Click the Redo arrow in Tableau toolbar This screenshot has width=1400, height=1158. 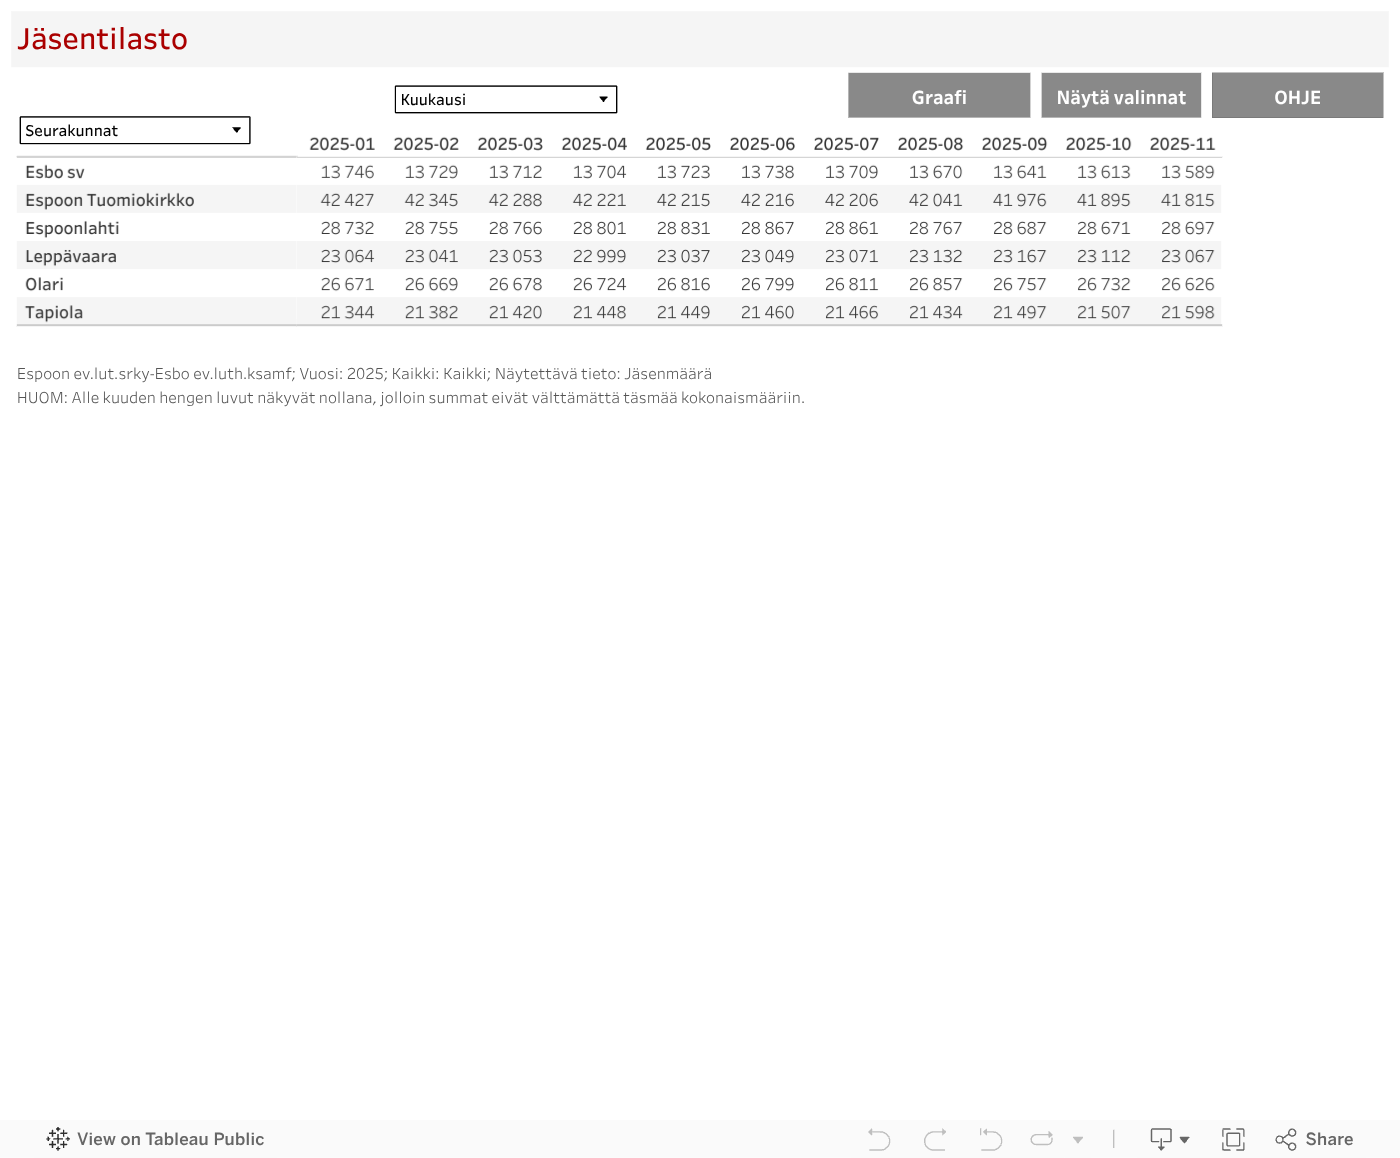point(935,1139)
